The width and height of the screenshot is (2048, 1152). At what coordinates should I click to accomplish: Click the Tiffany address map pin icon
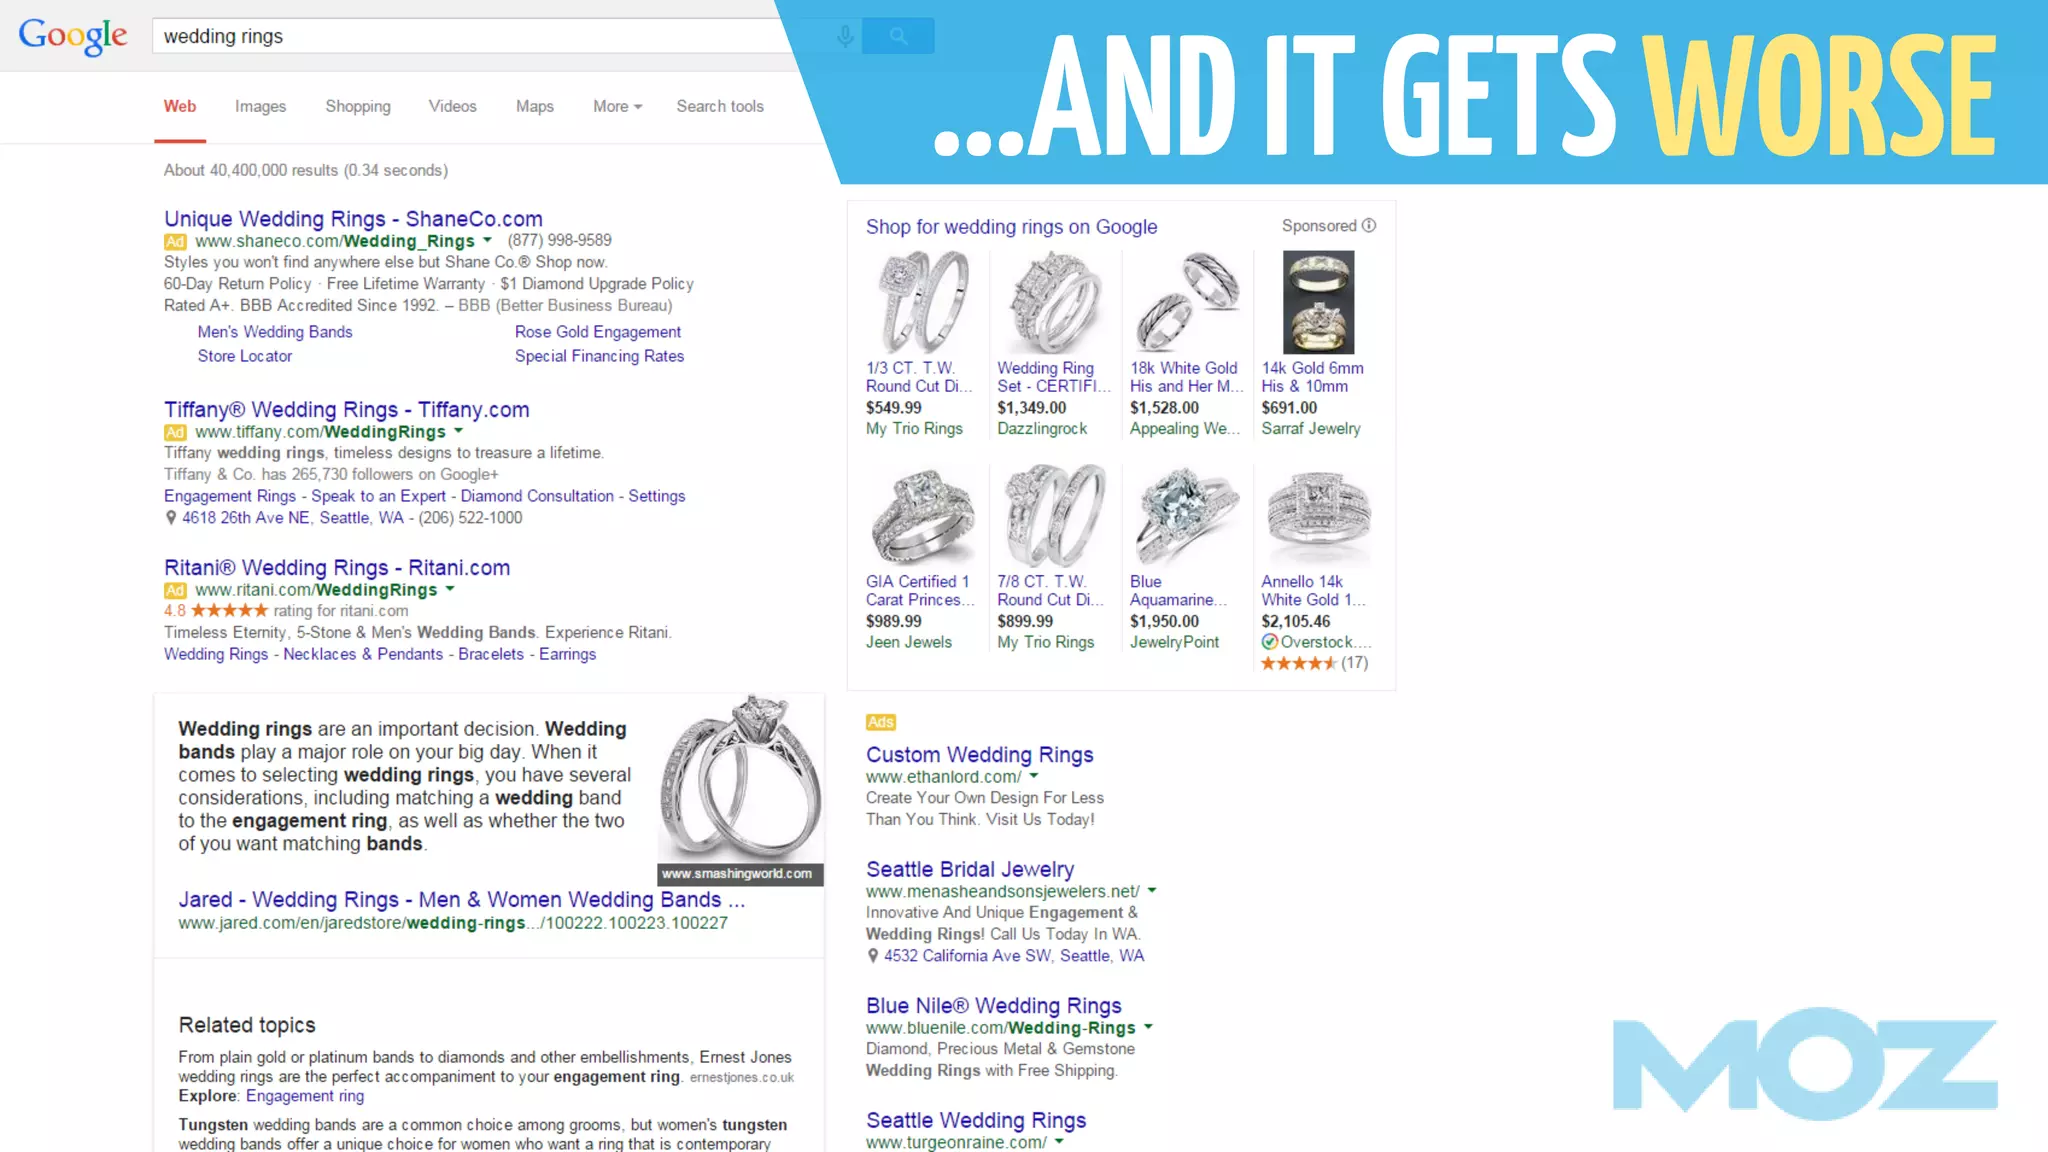(x=171, y=518)
